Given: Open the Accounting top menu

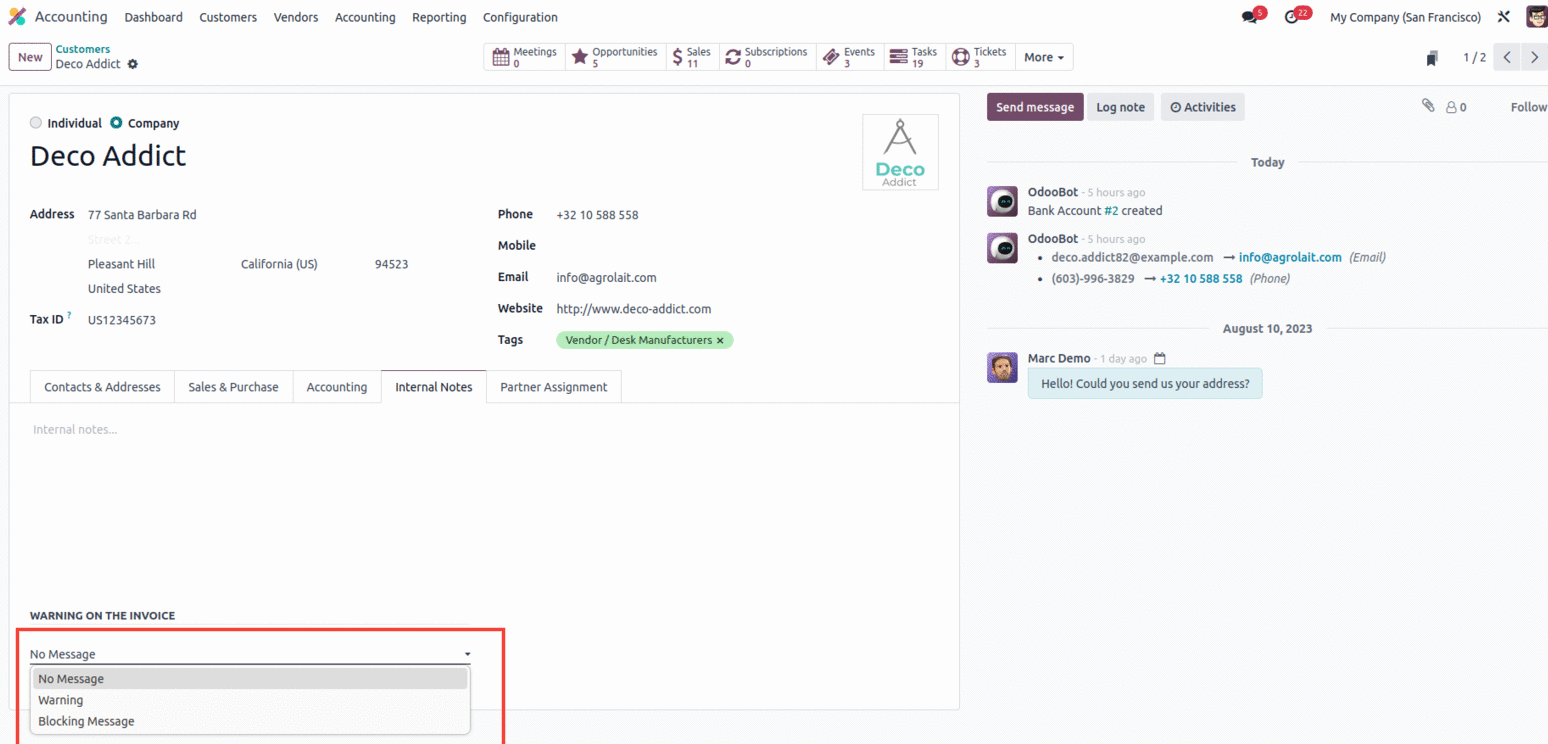Looking at the screenshot, I should point(365,17).
